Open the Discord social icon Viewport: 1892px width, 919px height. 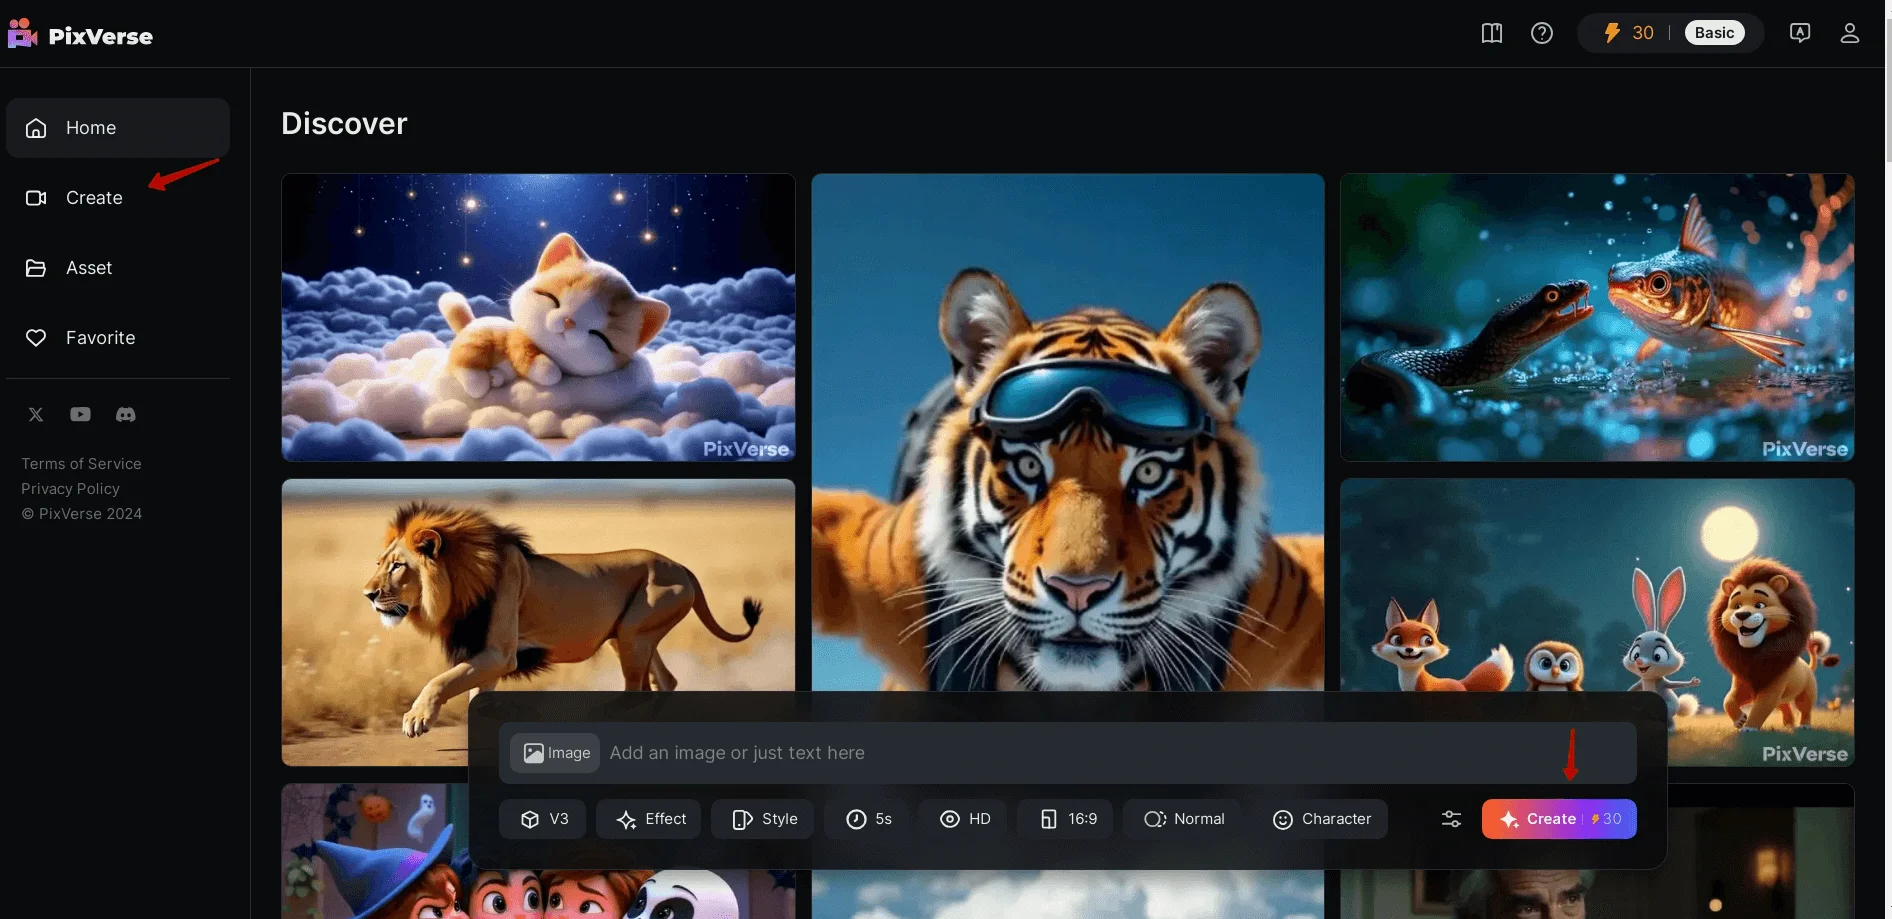tap(125, 414)
